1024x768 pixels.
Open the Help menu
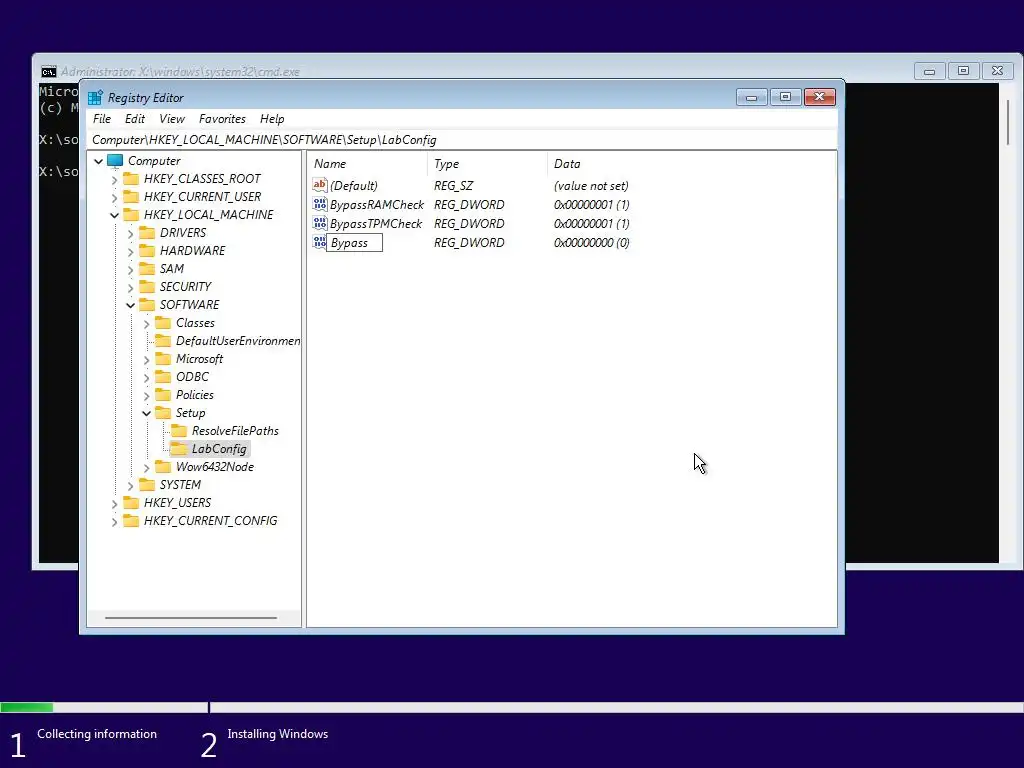click(272, 119)
